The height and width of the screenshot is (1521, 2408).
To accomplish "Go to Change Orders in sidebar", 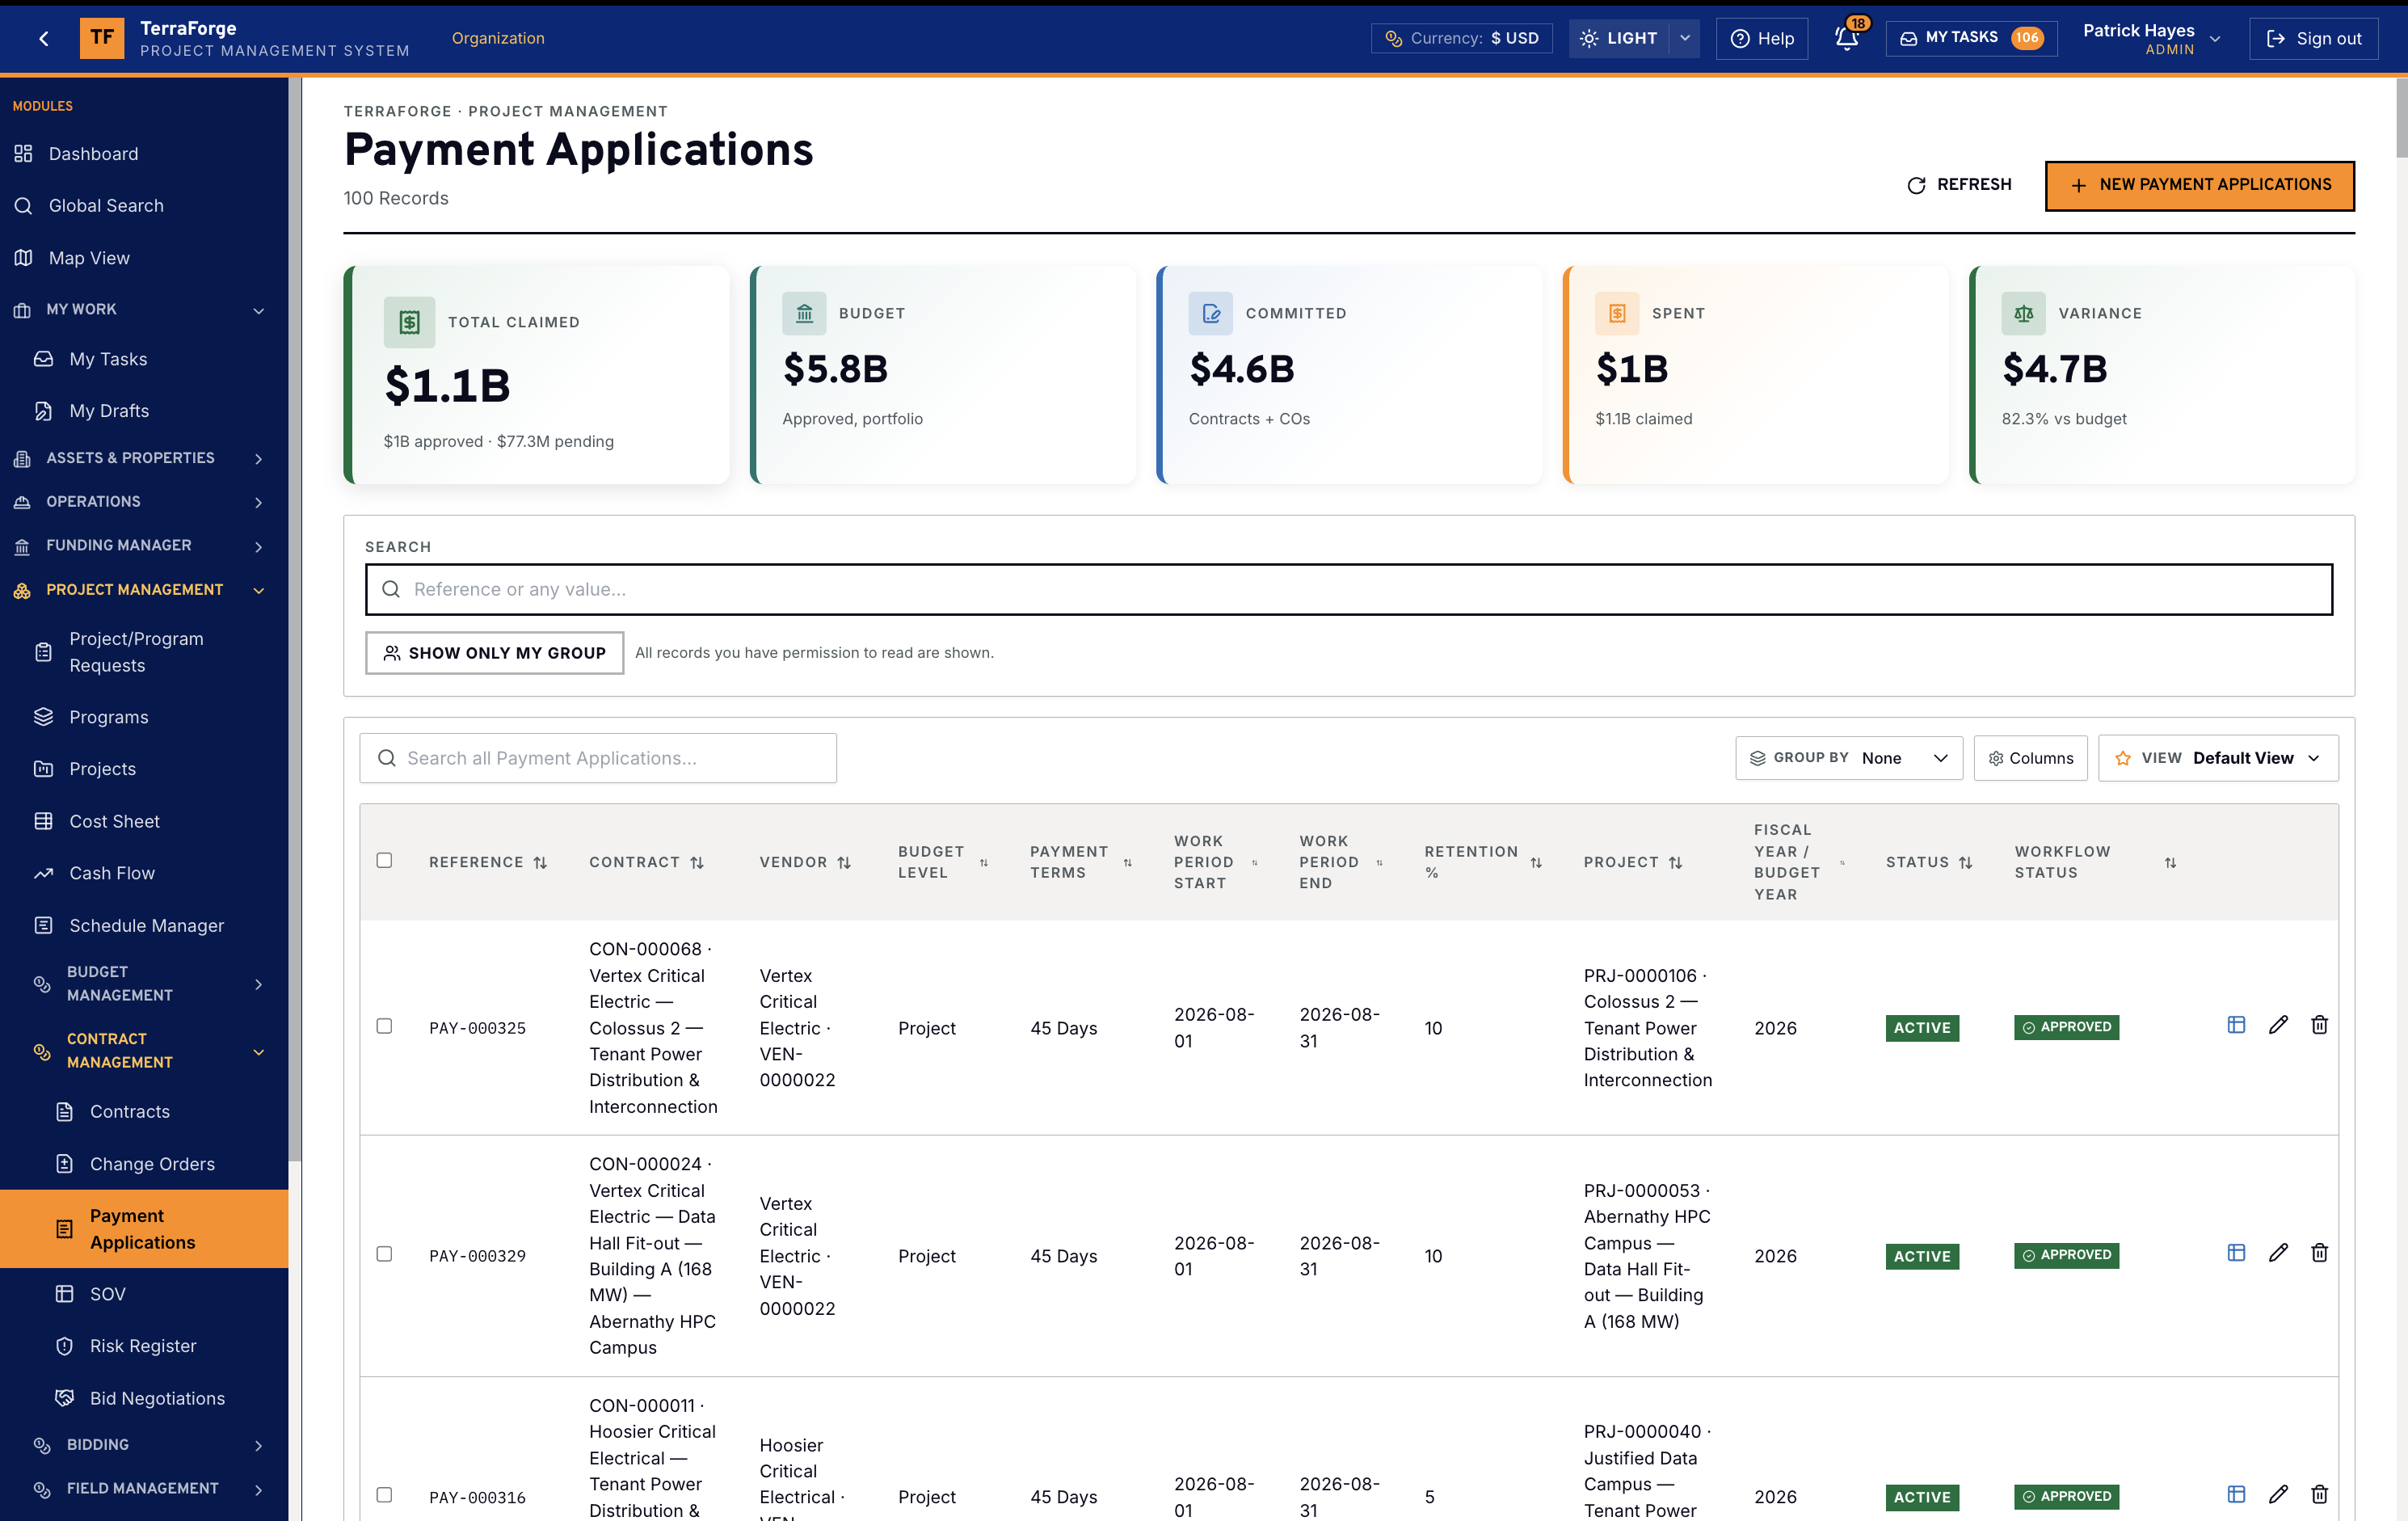I will [x=144, y=1164].
